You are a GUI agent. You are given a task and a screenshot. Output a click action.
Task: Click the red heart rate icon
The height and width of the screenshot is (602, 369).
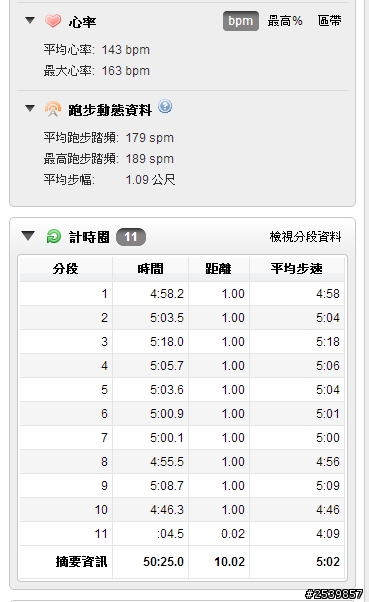point(53,21)
